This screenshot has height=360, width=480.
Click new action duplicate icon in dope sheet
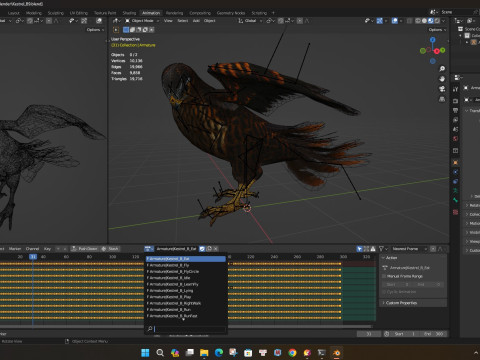point(209,249)
